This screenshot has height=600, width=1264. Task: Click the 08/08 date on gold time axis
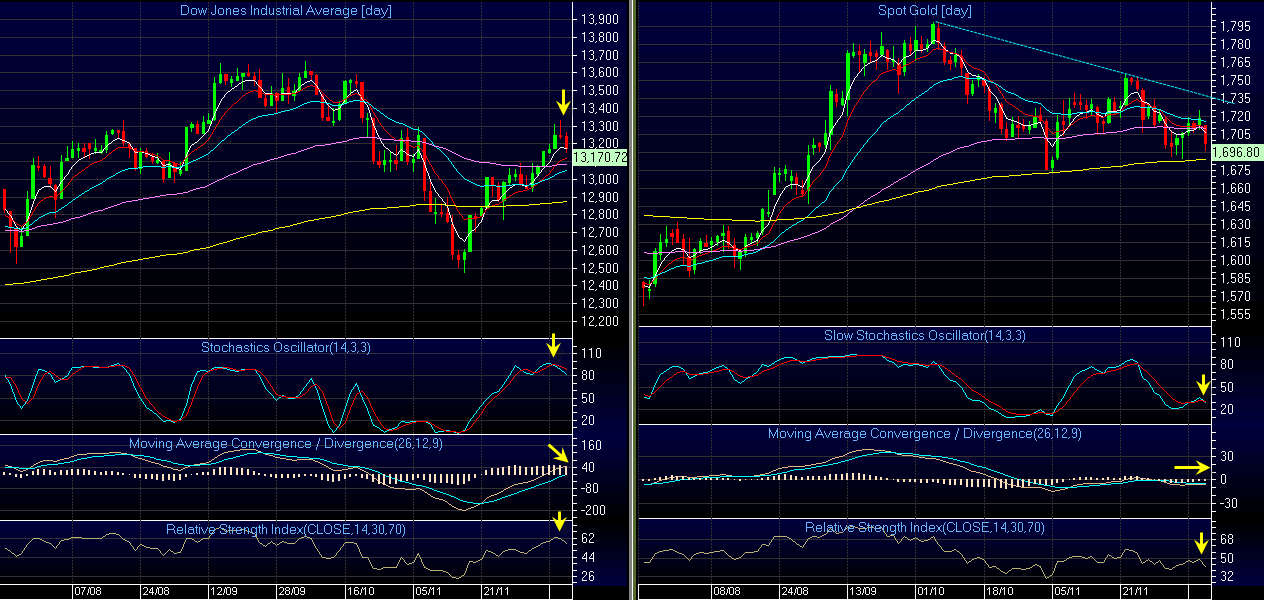click(726, 591)
